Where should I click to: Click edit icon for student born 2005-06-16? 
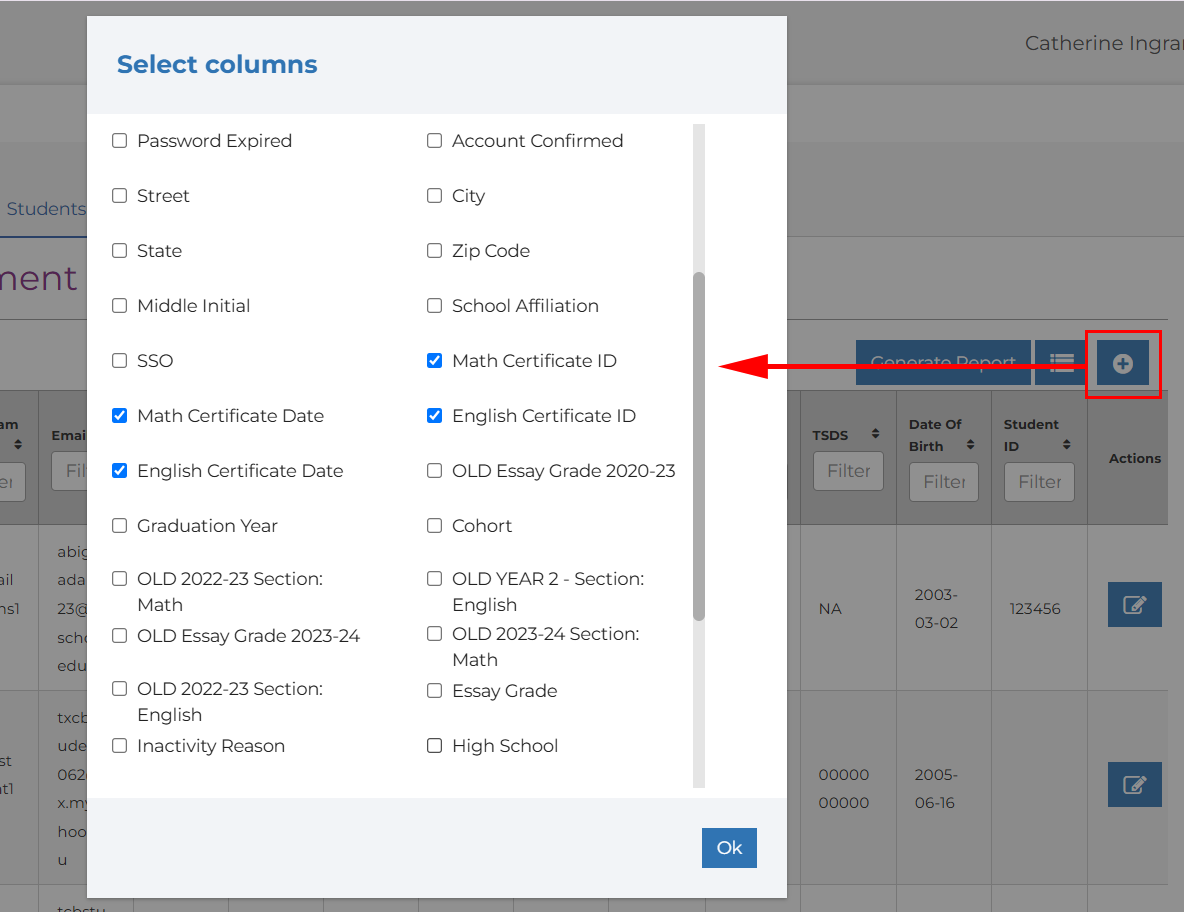(x=1134, y=784)
